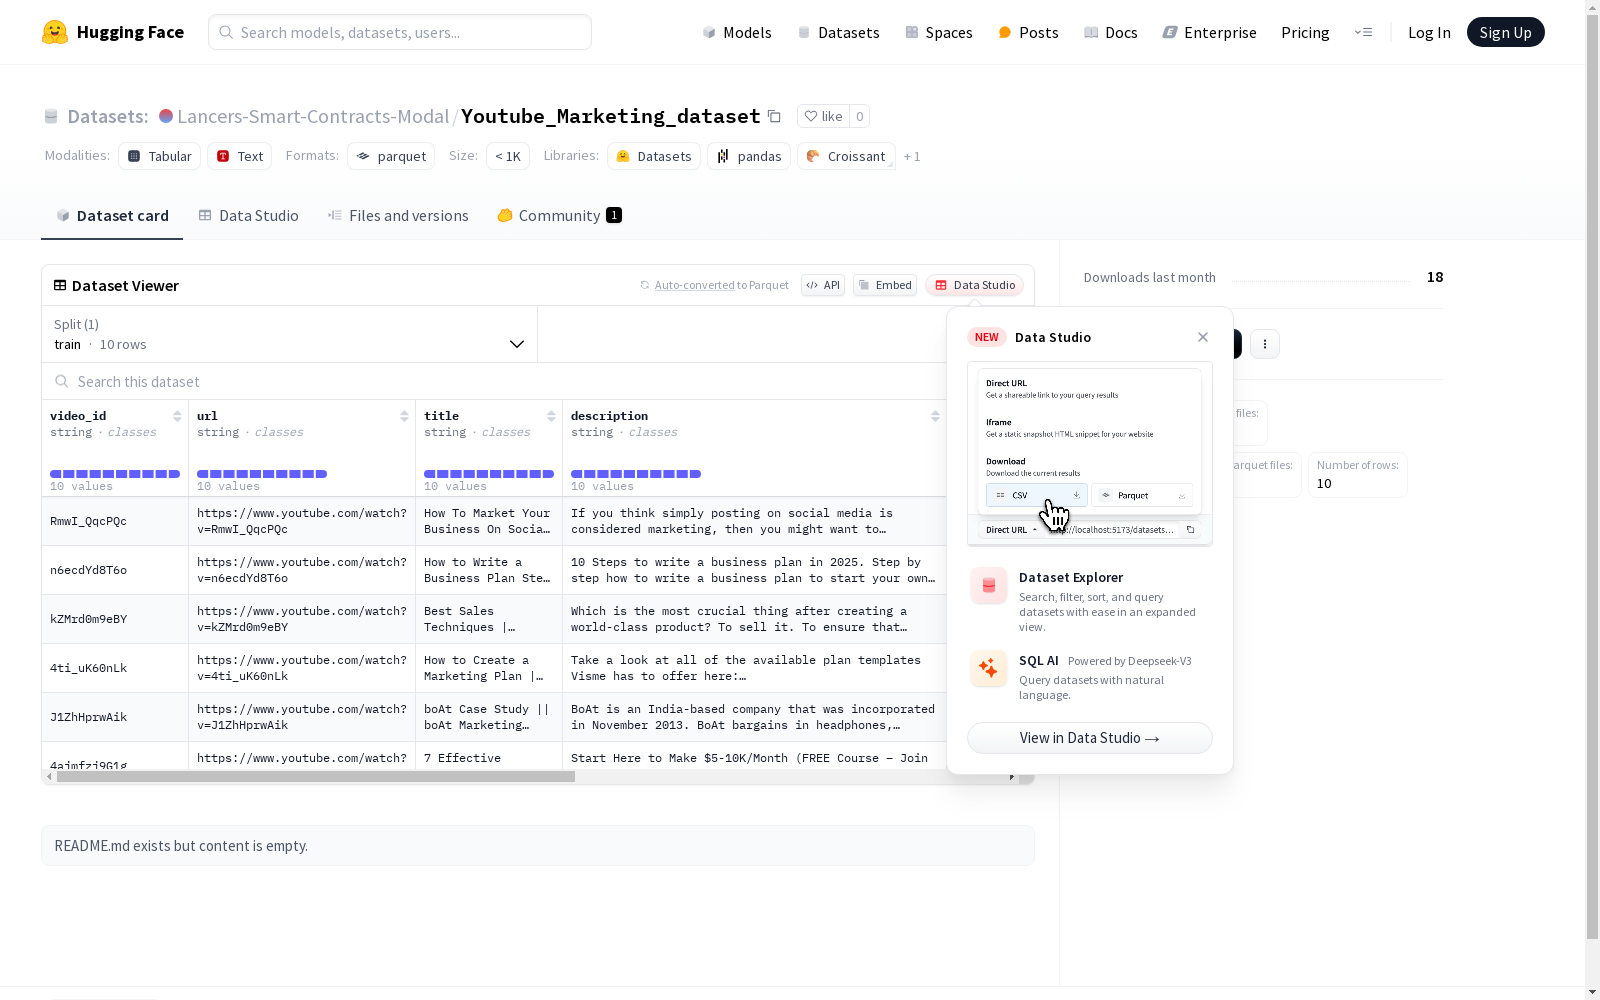
Task: Open Docs in the top navigation
Action: pyautogui.click(x=1110, y=32)
